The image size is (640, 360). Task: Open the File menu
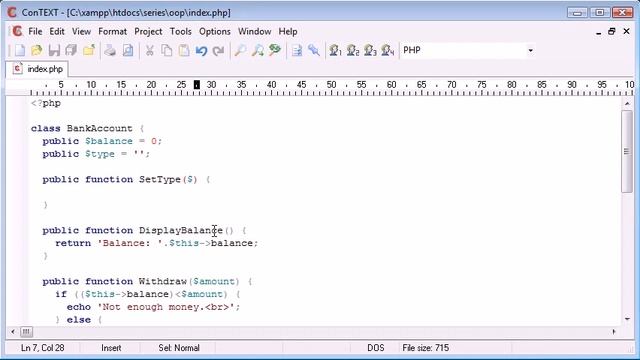tap(35, 31)
